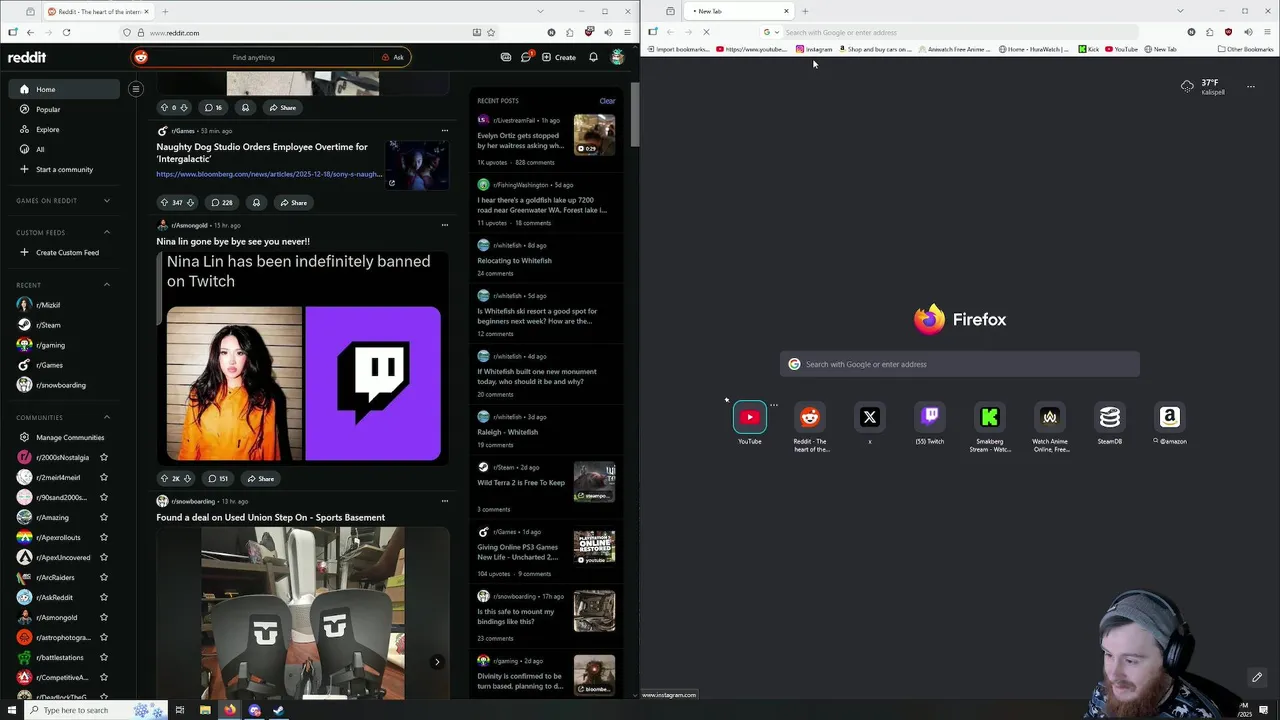This screenshot has width=1280, height=720.
Task: Collapse Recent section in sidebar
Action: click(x=107, y=285)
